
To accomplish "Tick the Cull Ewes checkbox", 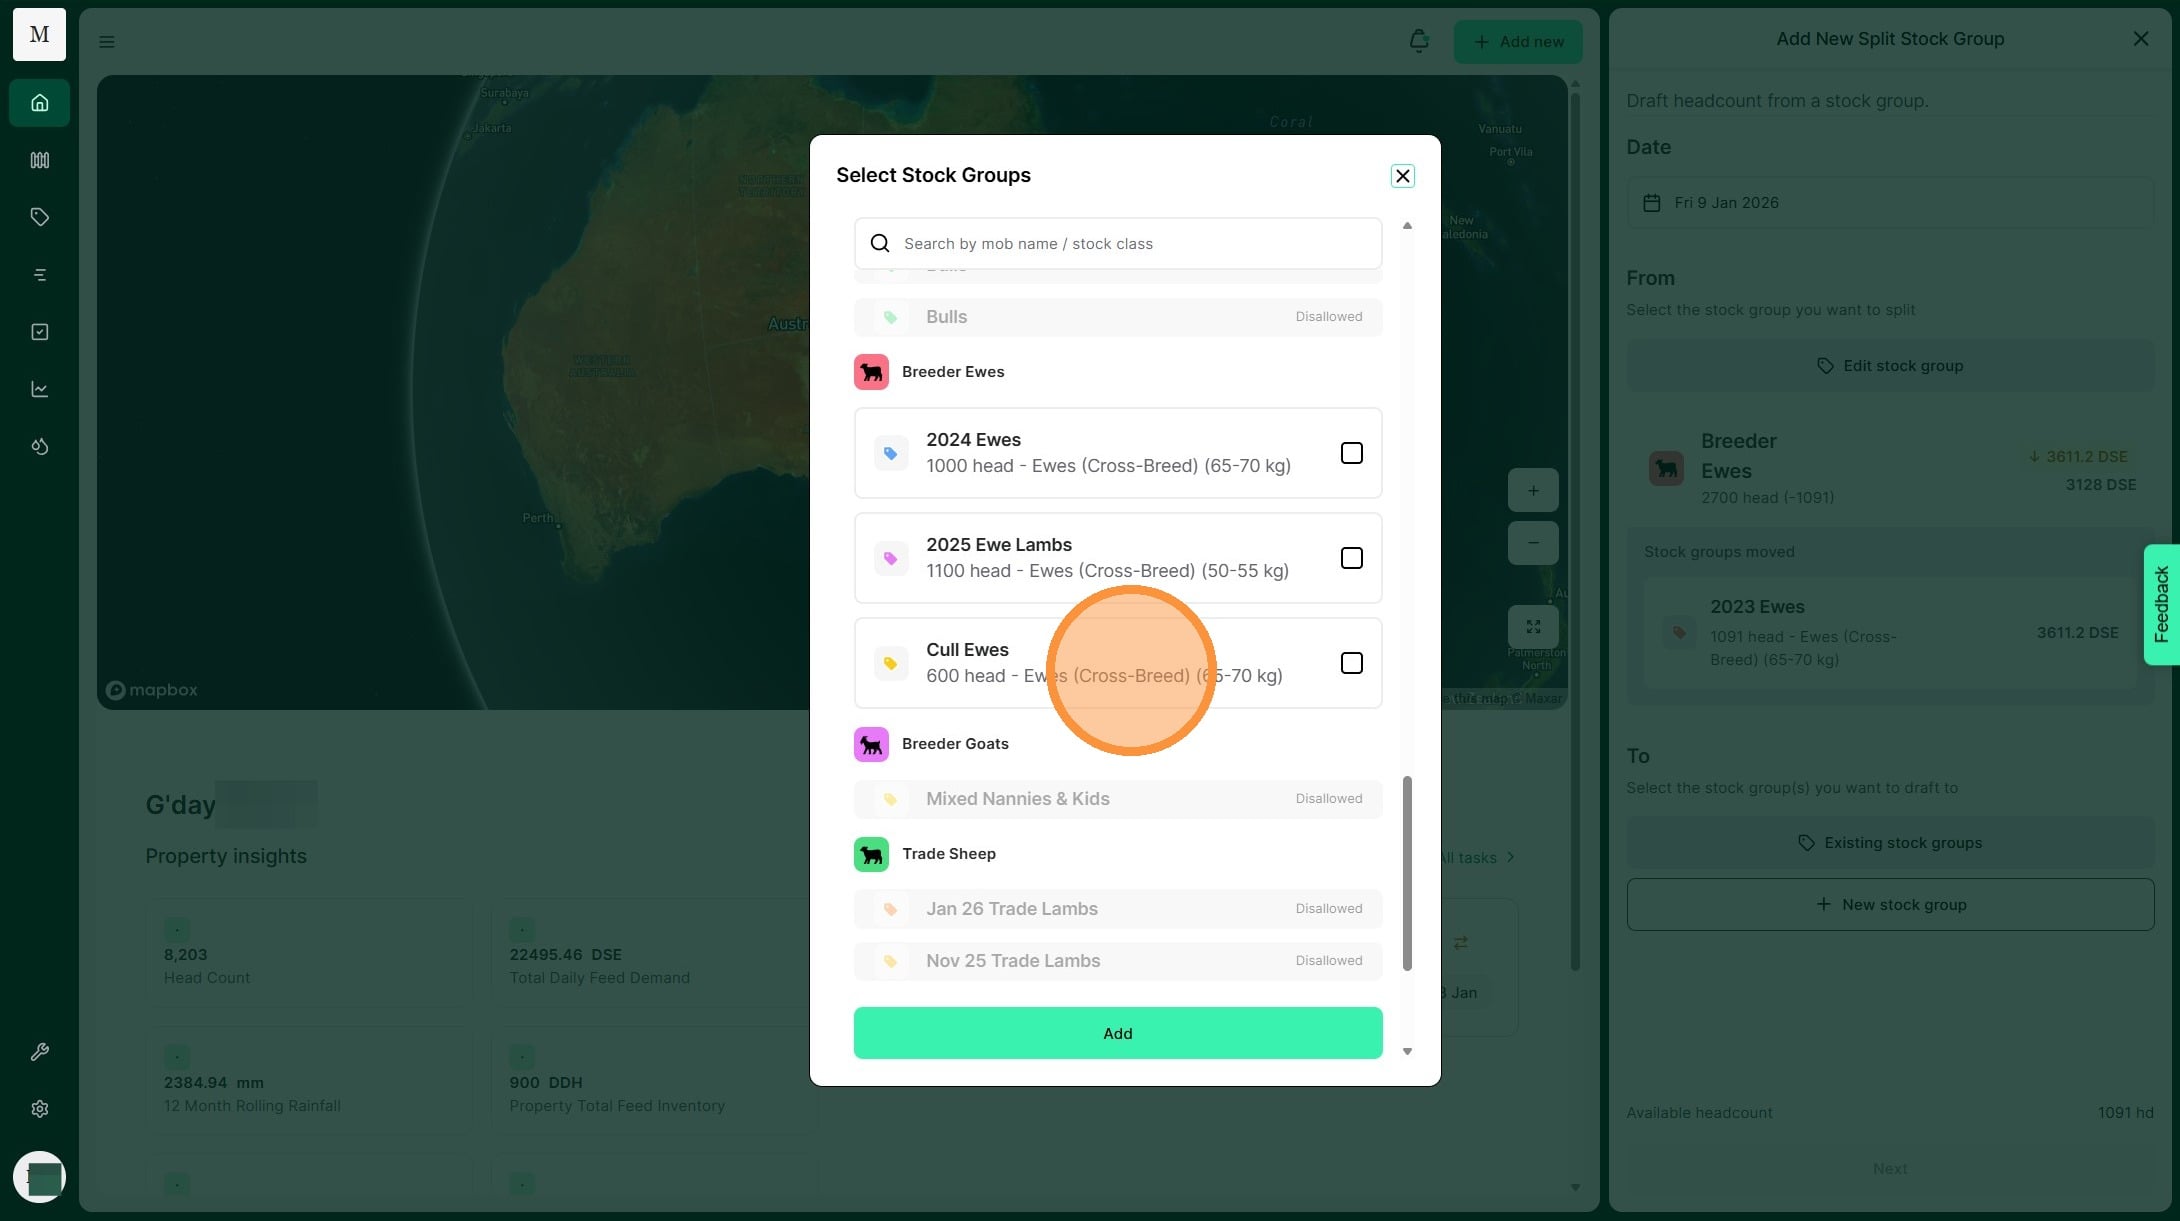I will point(1351,663).
